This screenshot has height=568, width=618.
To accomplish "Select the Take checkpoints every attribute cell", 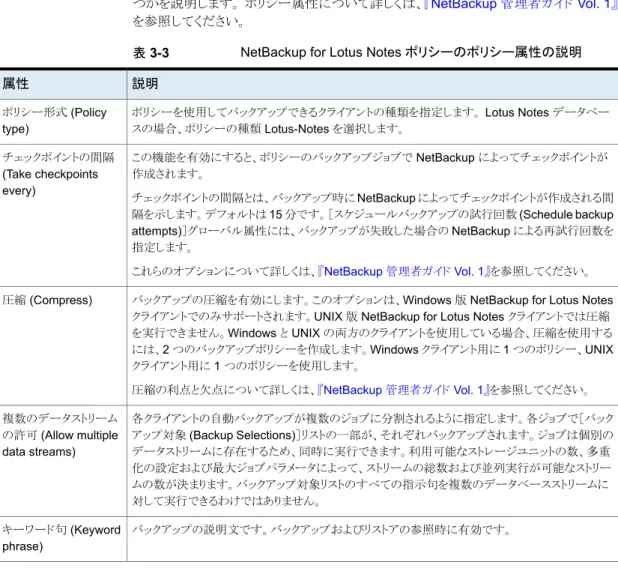I will point(63,215).
